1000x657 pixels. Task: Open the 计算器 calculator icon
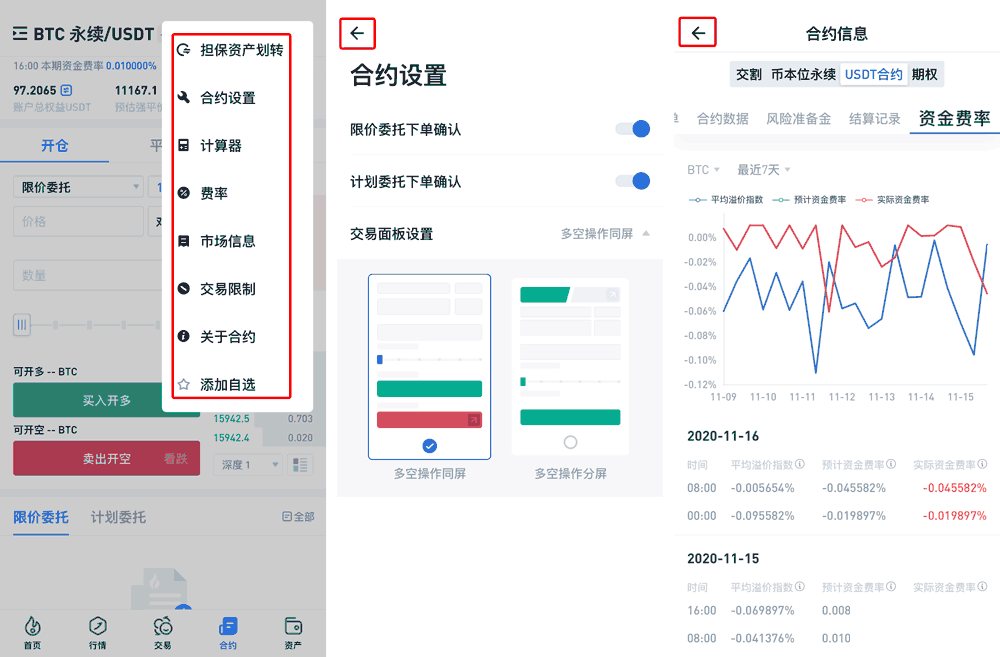coord(183,146)
